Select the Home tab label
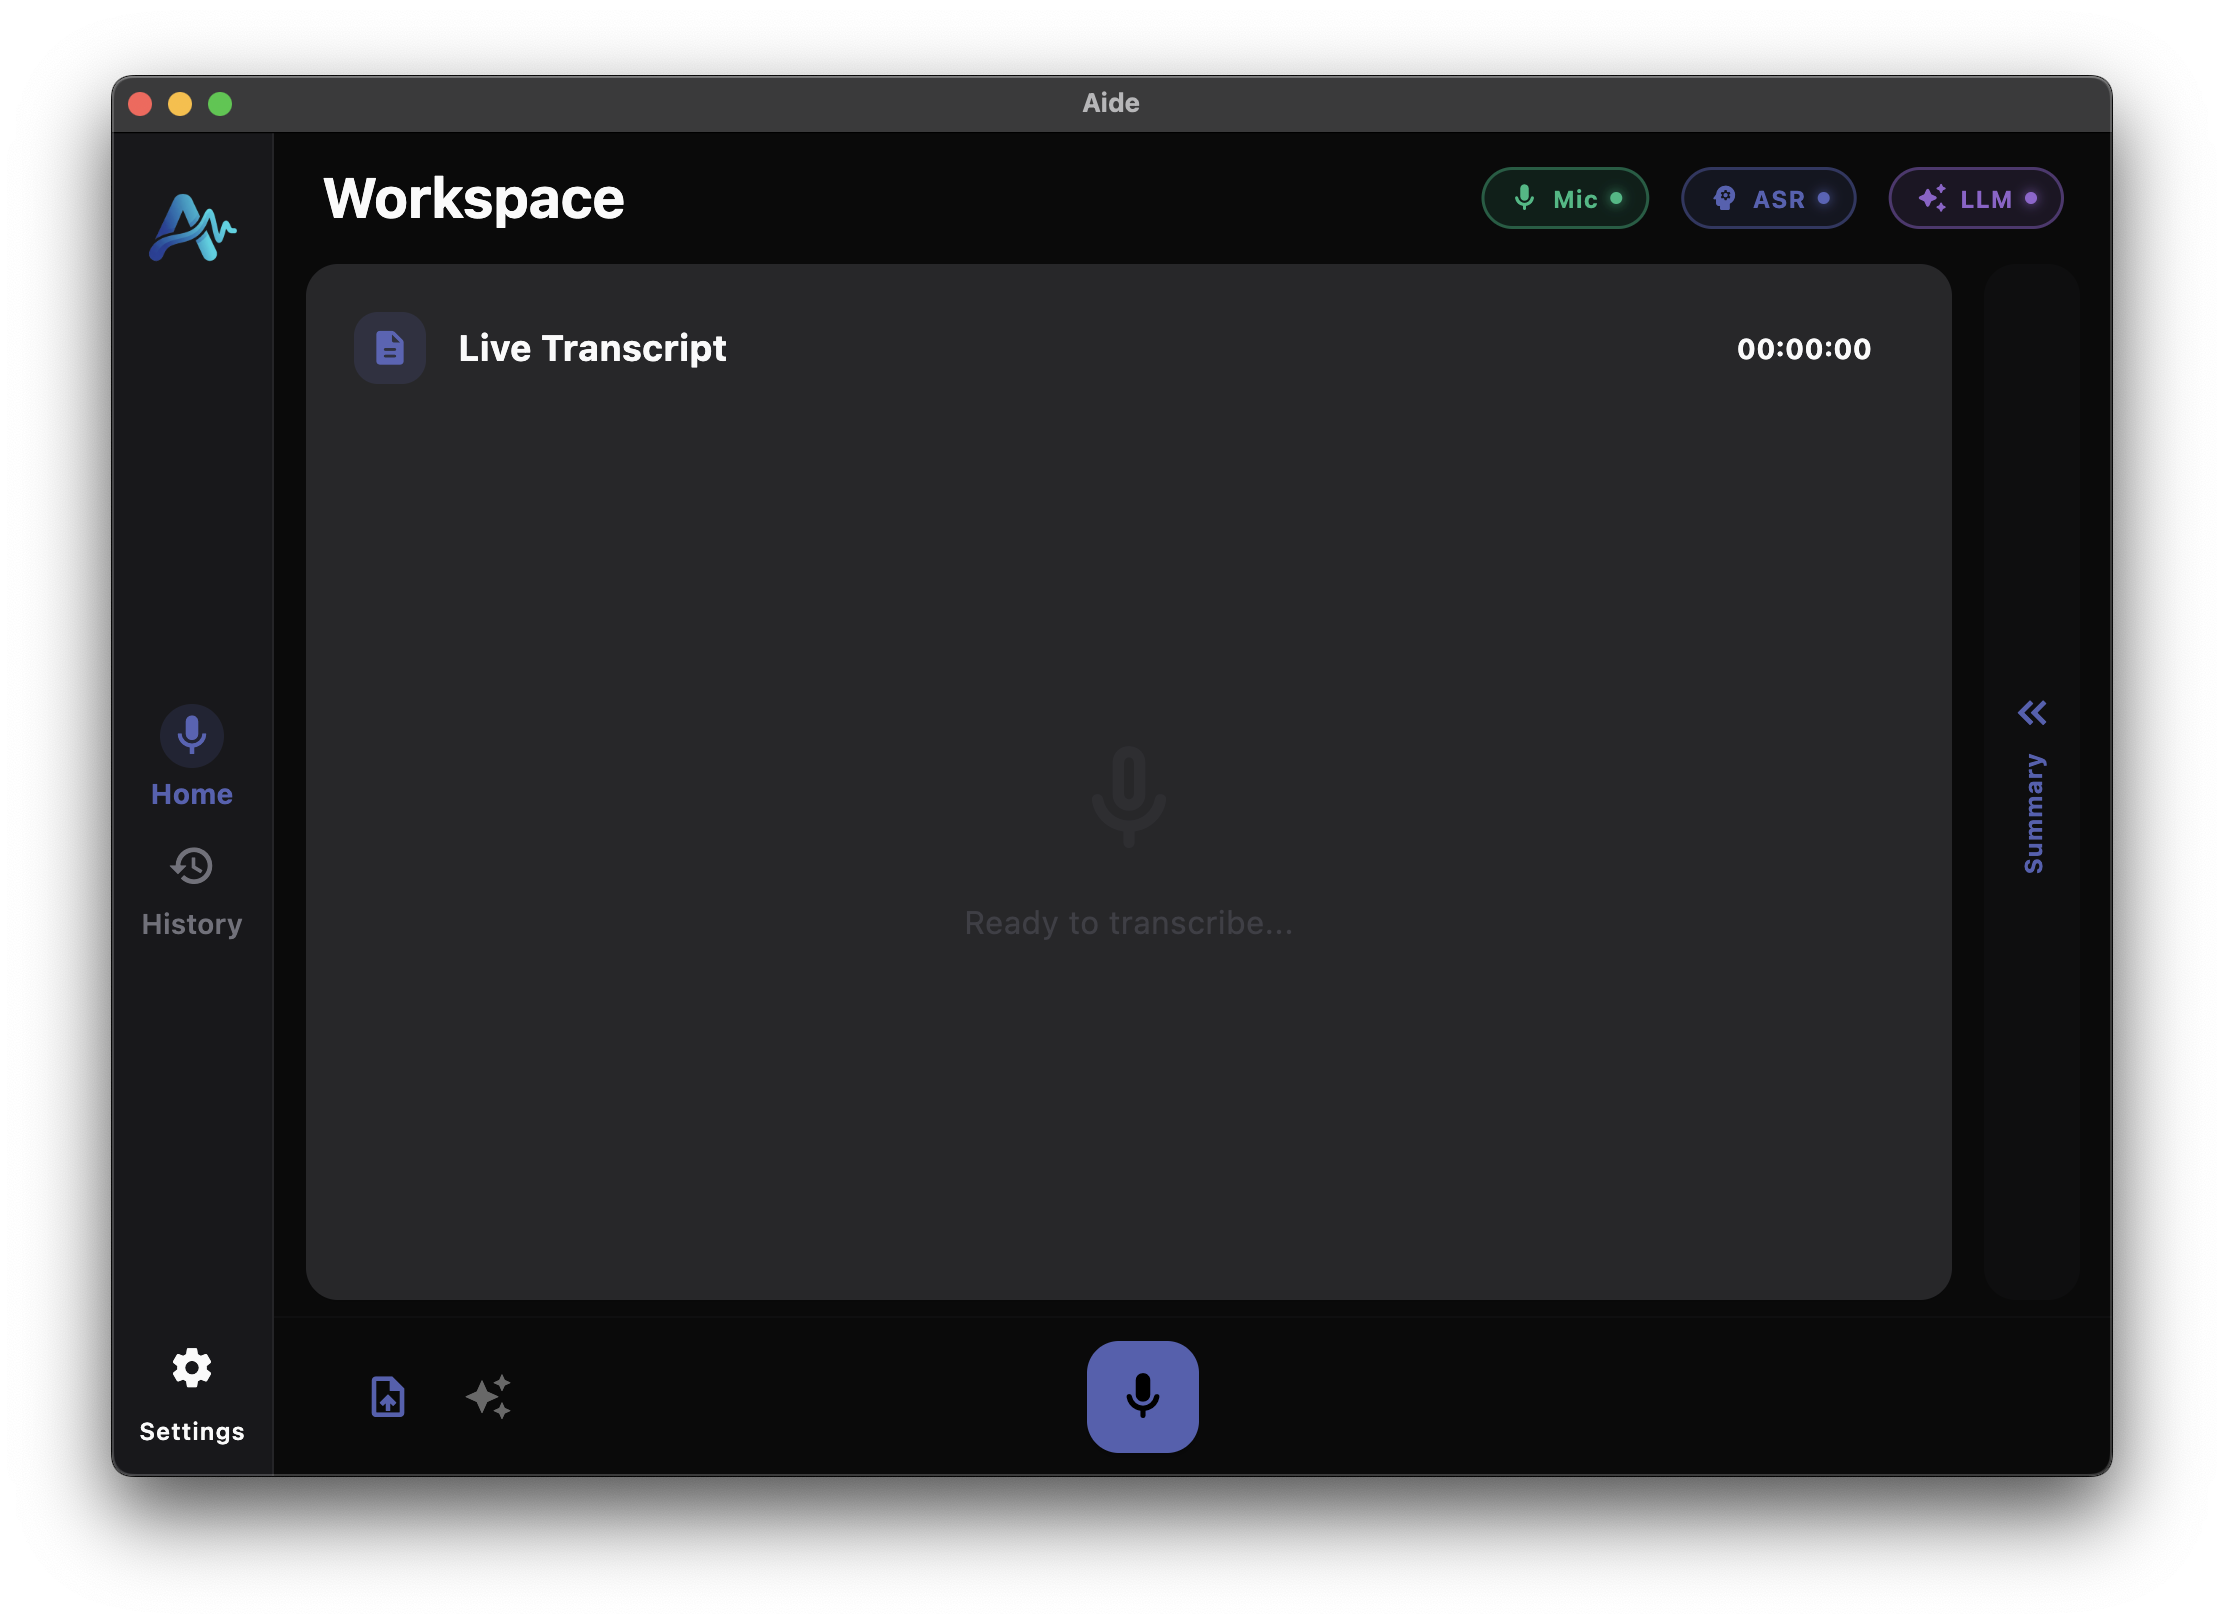 tap(192, 794)
